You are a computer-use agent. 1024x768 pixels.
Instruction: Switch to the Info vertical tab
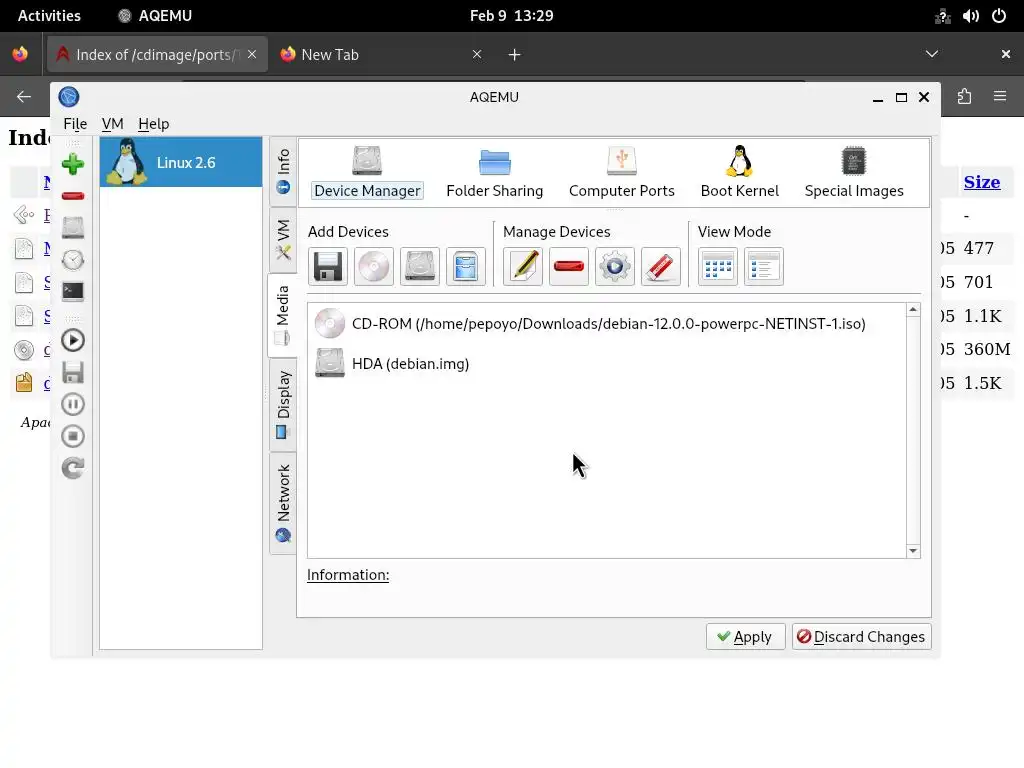pyautogui.click(x=283, y=172)
